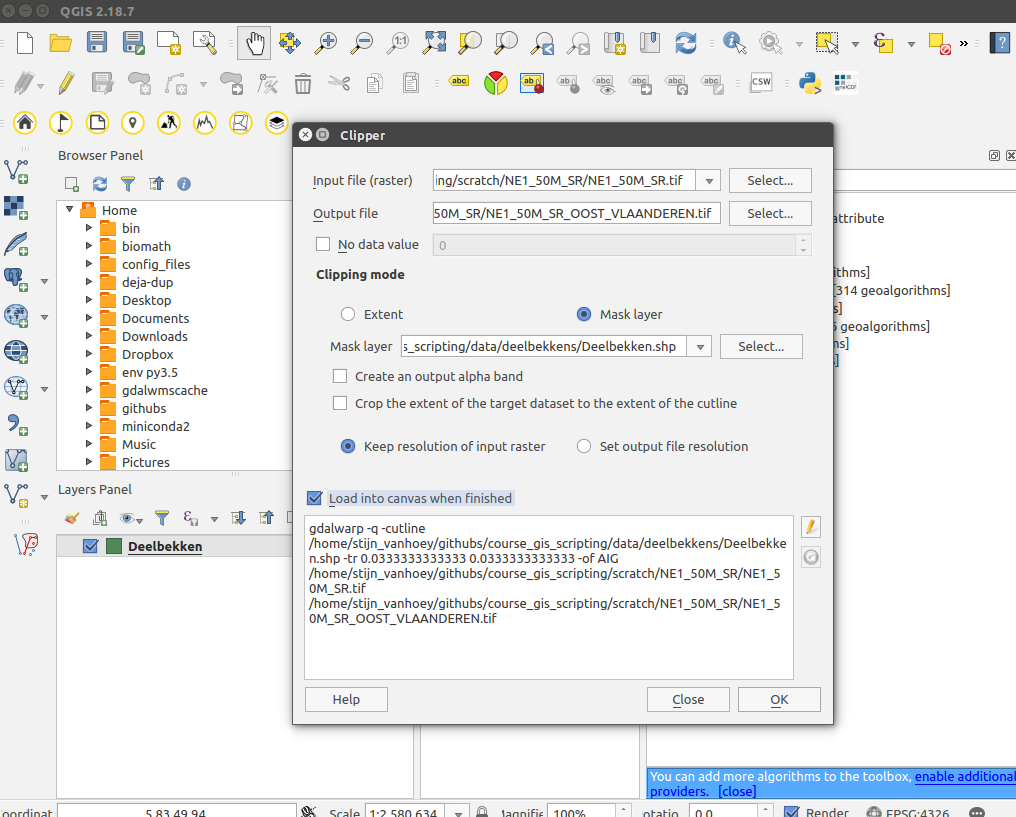Select the Zoom Out magnifier tool
The width and height of the screenshot is (1016, 817).
[361, 43]
